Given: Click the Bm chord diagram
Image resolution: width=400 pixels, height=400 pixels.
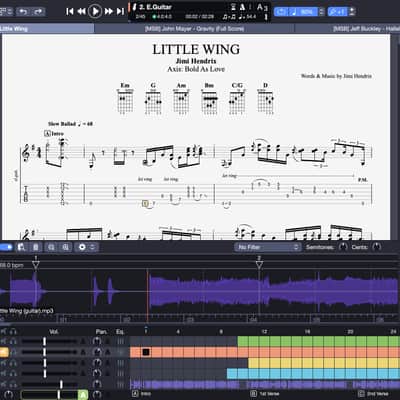Looking at the screenshot, I should point(209,98).
